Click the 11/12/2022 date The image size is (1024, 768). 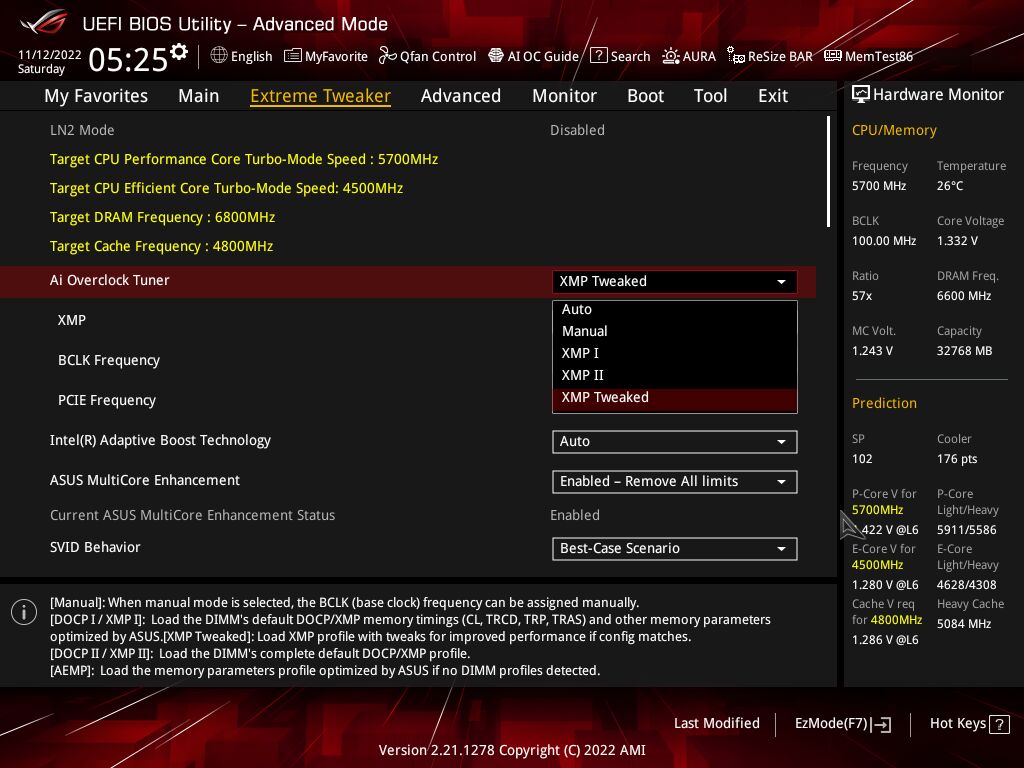pos(50,54)
